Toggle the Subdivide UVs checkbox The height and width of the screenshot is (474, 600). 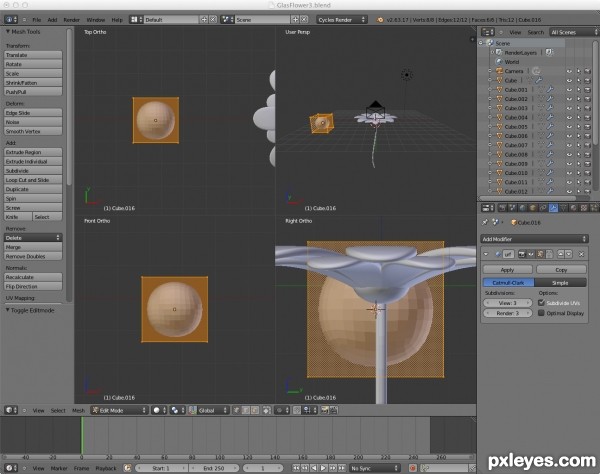[541, 303]
